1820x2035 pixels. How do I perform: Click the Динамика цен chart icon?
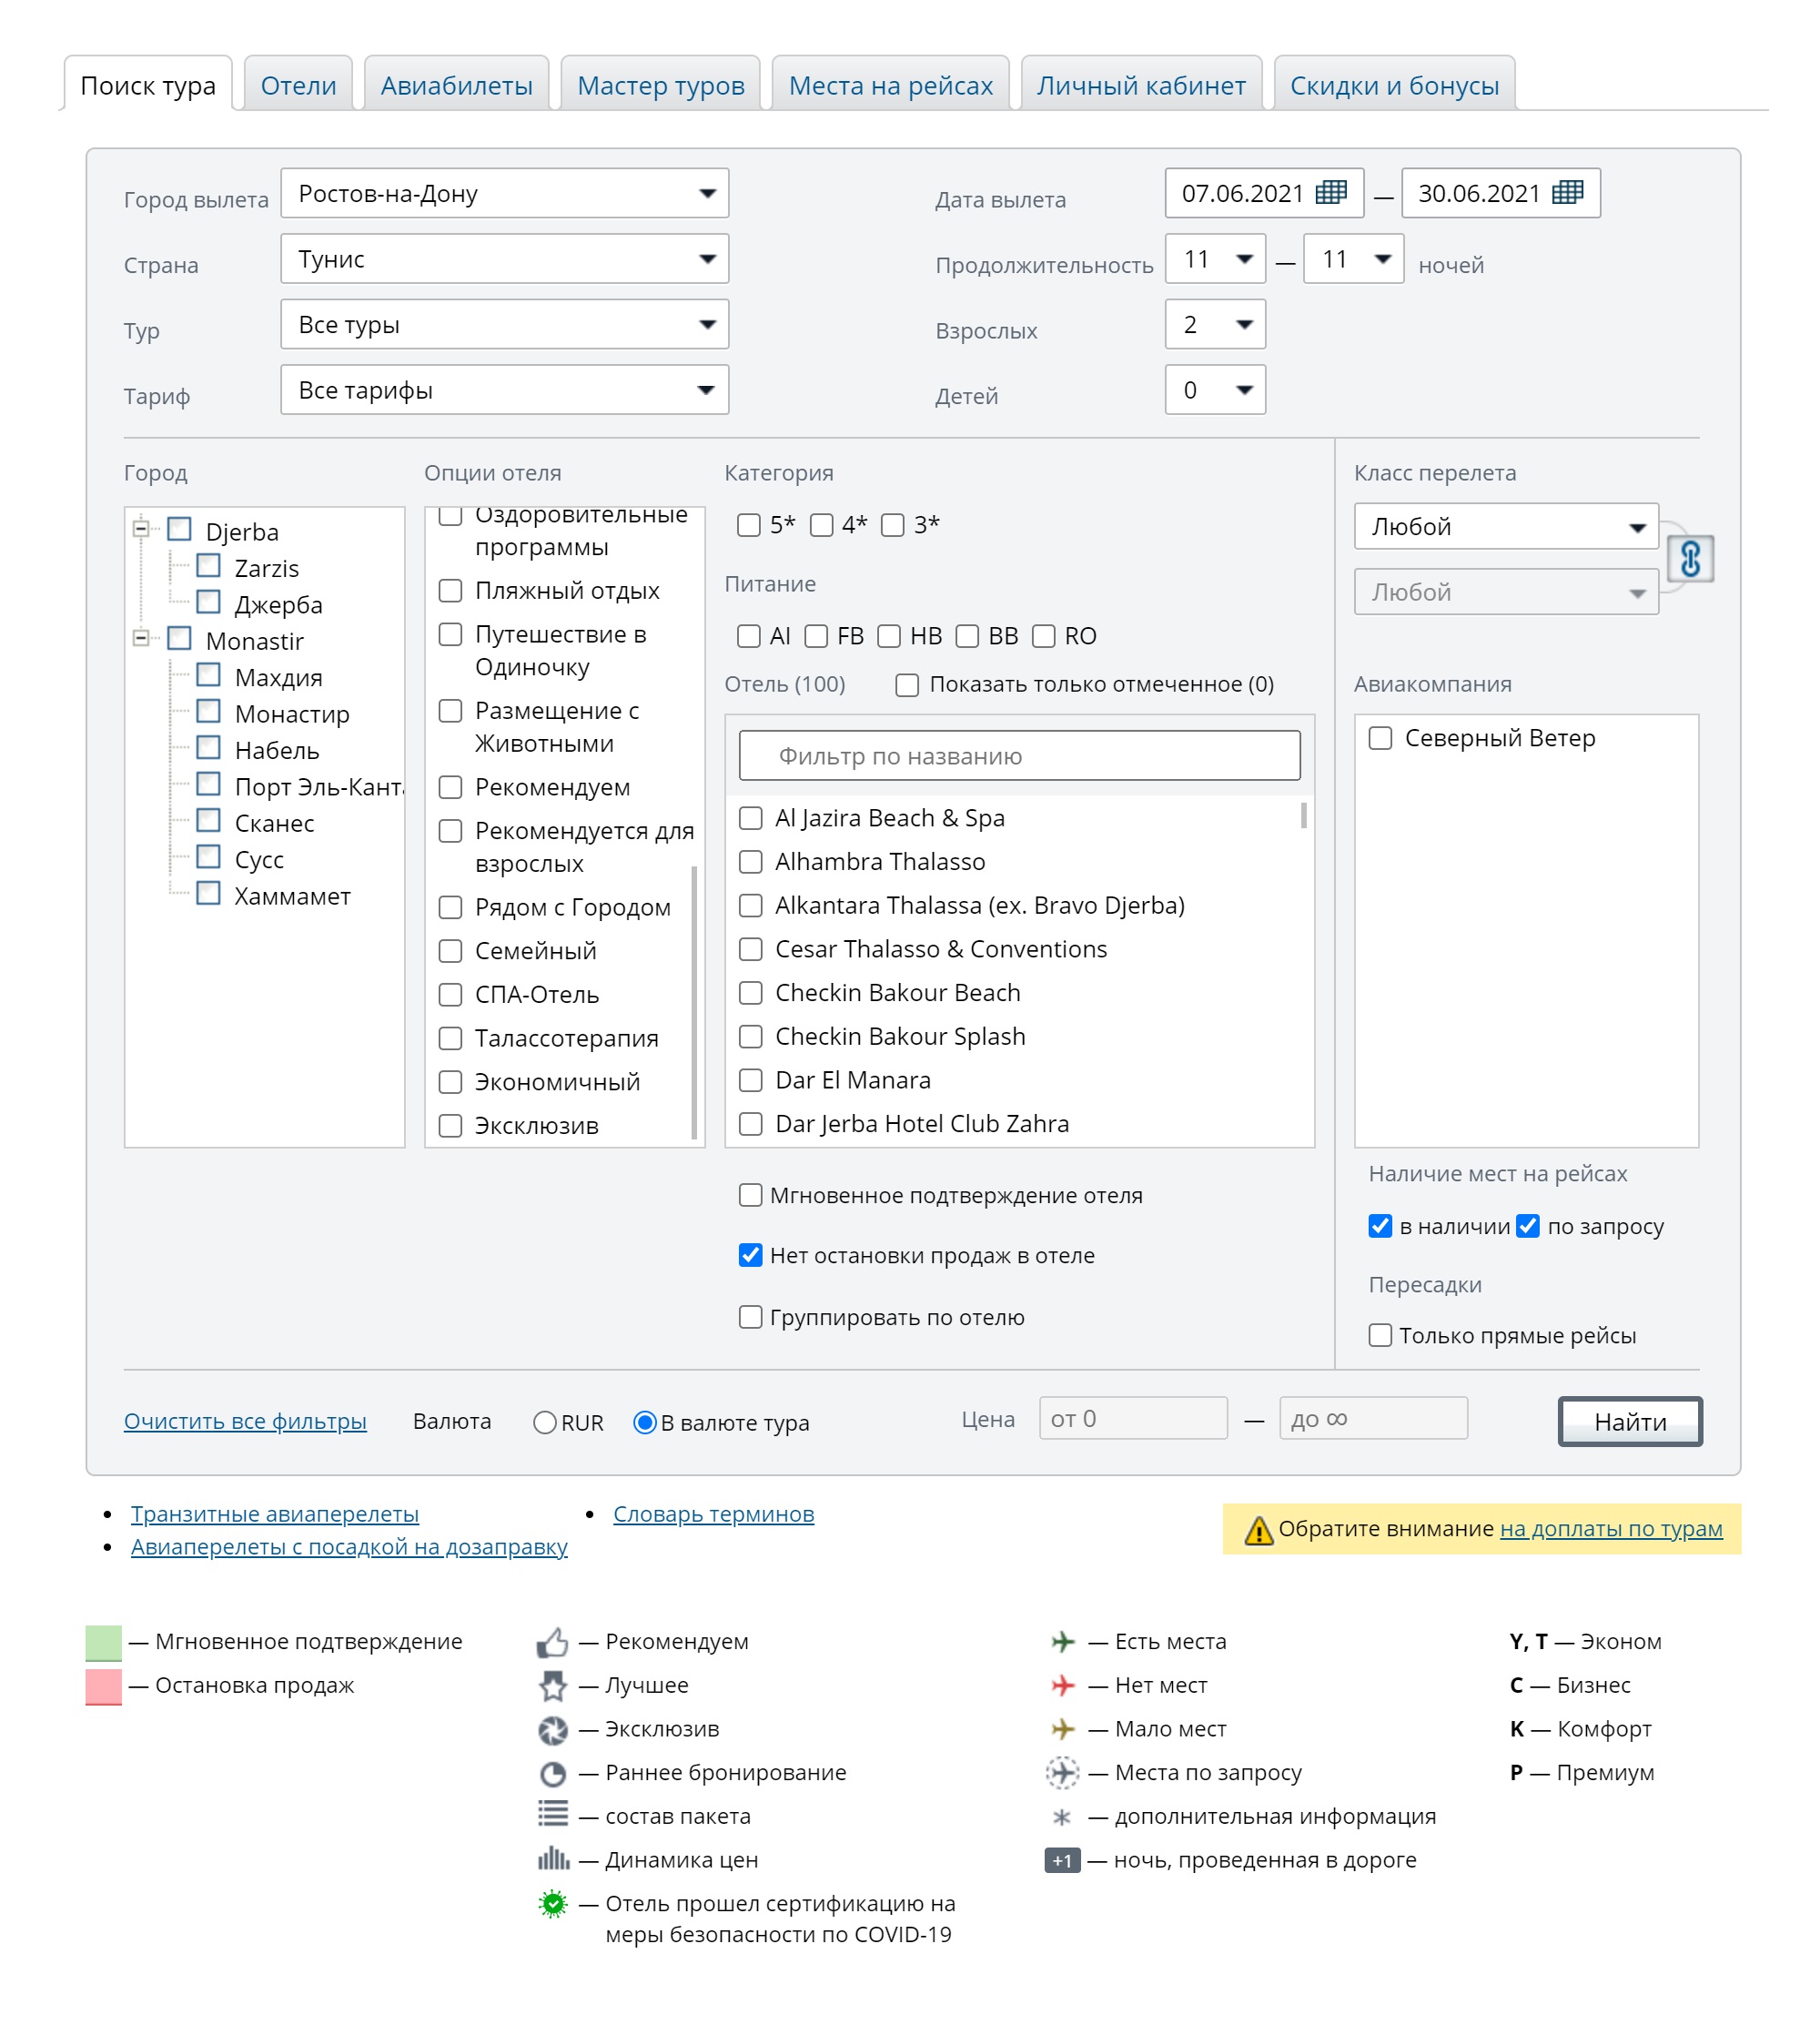(553, 1859)
